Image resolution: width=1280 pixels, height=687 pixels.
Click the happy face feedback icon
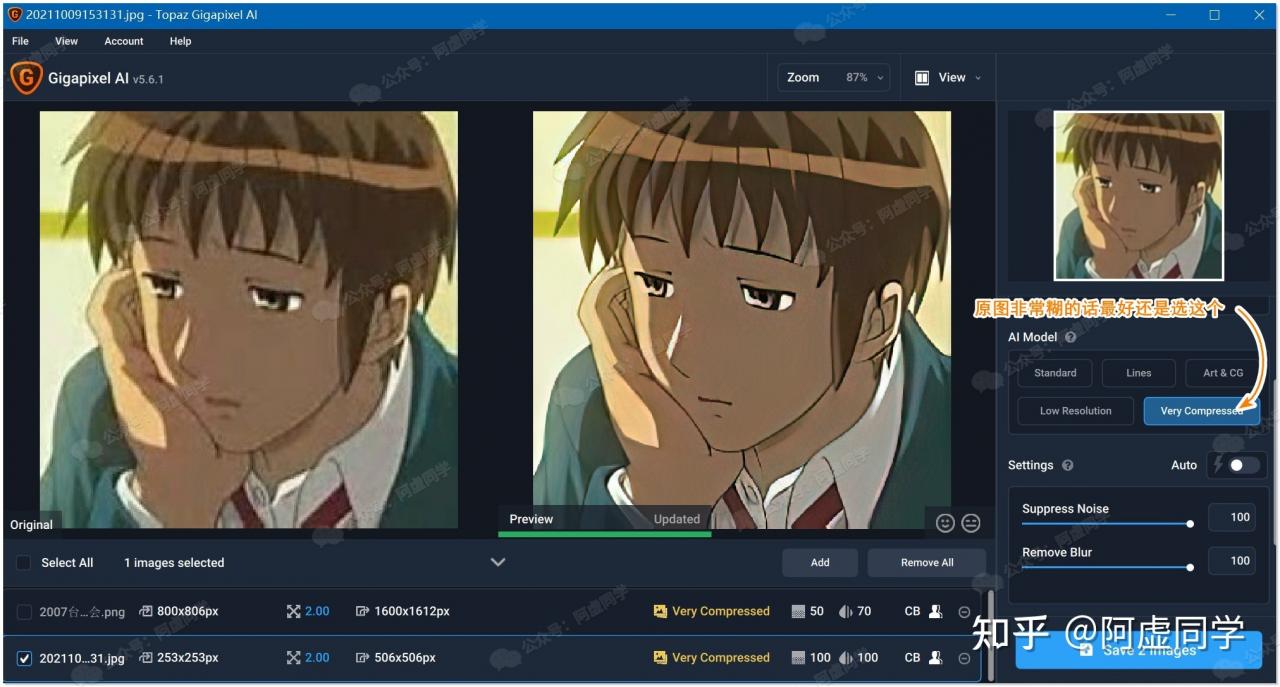[x=945, y=523]
